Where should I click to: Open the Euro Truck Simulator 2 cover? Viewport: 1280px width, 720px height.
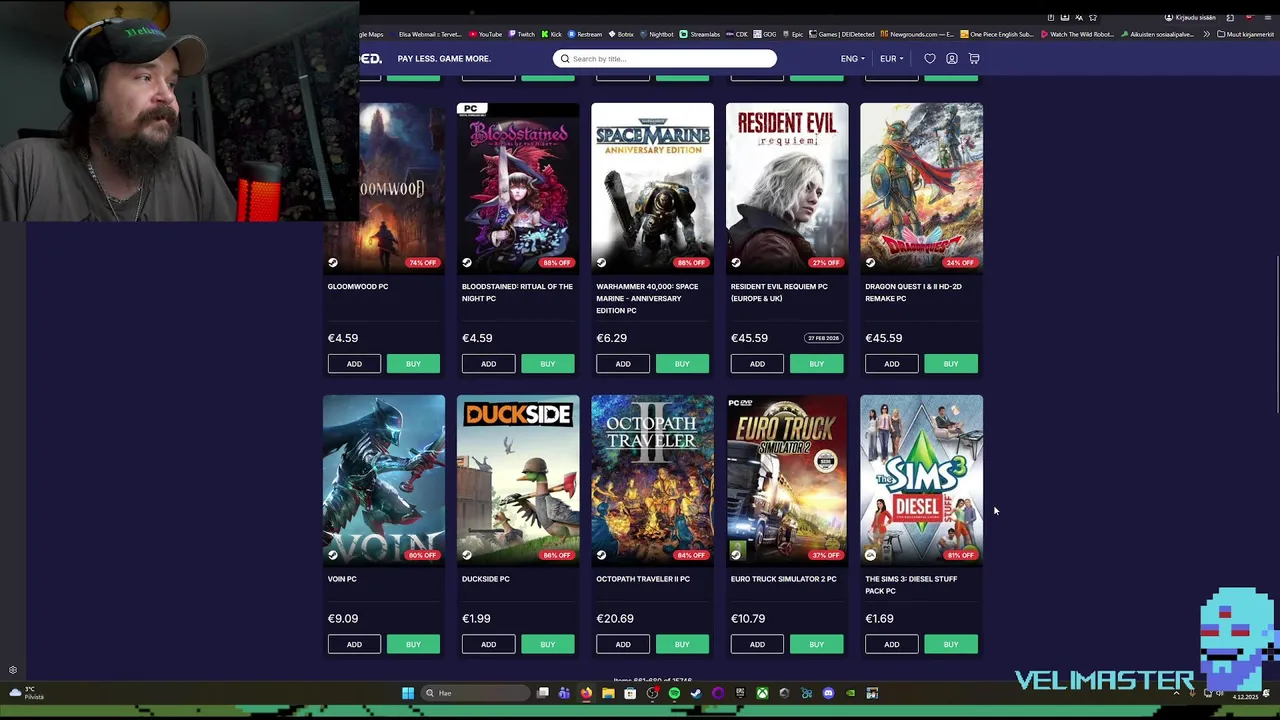(787, 480)
